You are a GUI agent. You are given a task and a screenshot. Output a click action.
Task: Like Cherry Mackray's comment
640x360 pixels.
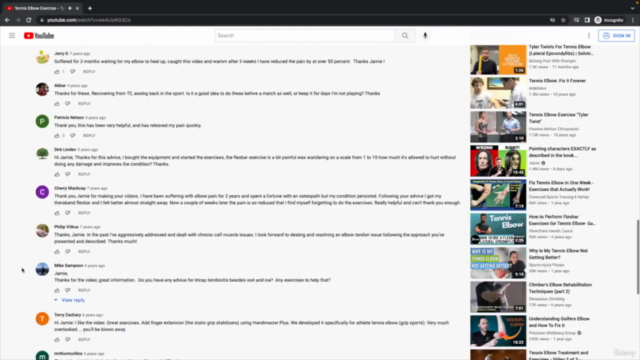pos(57,213)
